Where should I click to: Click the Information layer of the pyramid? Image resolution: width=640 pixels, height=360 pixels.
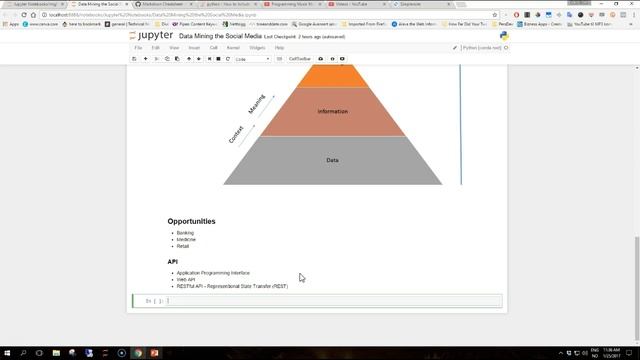[333, 111]
